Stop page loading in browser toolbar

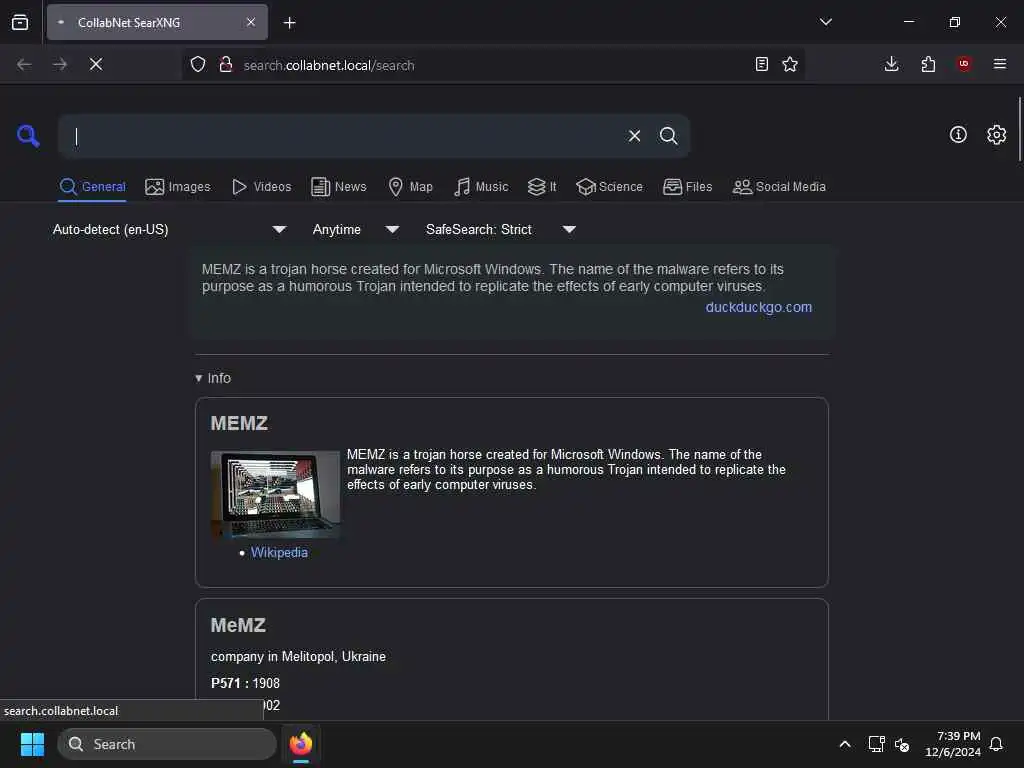[x=96, y=65]
